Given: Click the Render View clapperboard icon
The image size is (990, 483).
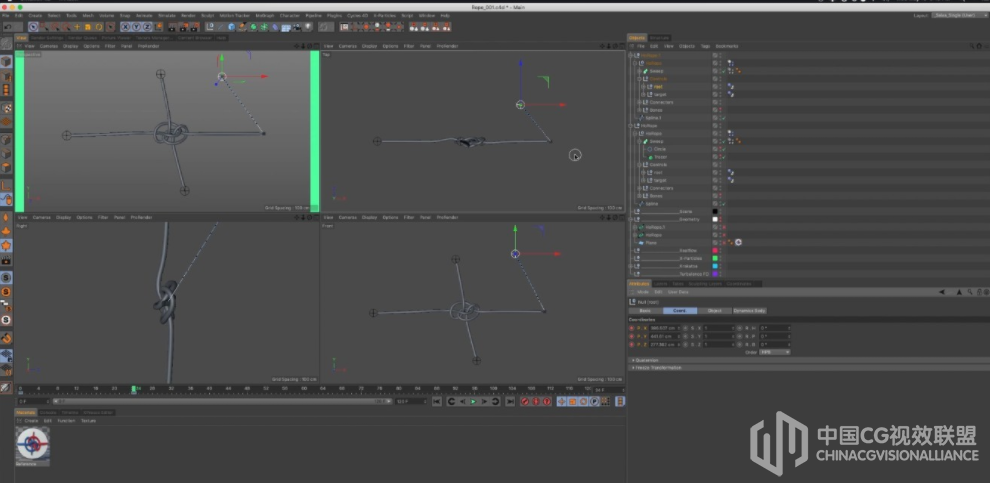Looking at the screenshot, I should (x=172, y=27).
